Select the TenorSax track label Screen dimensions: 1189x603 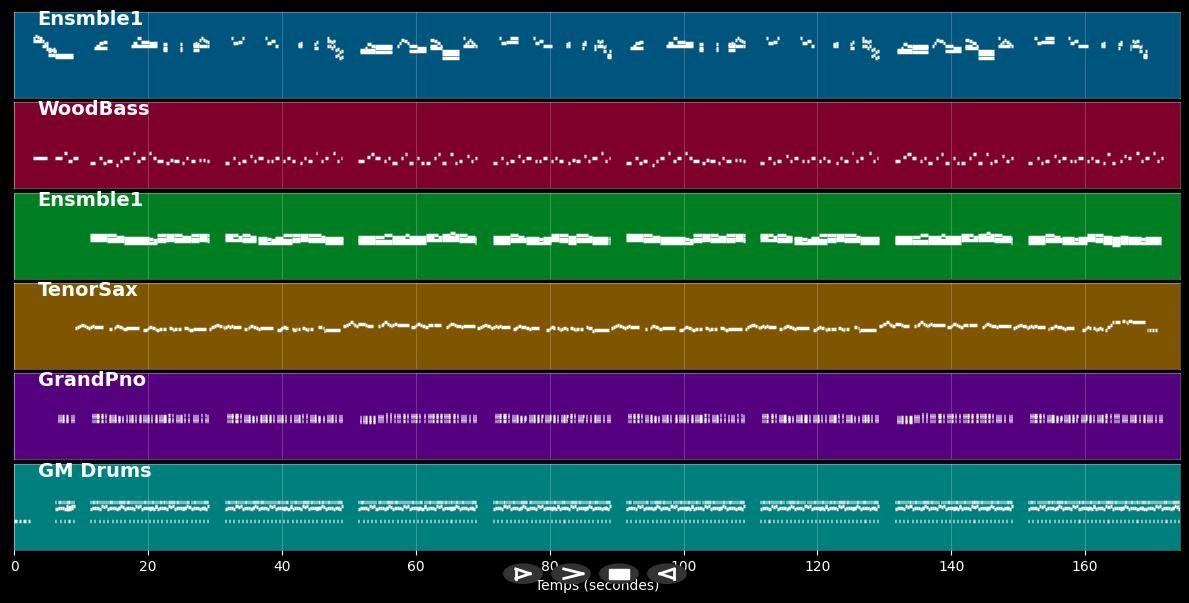pos(87,290)
